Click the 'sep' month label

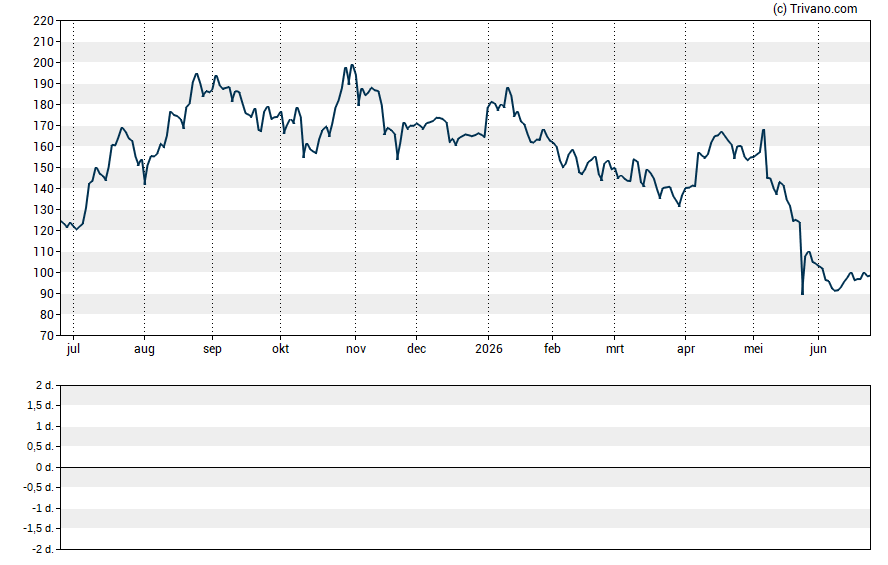(x=212, y=349)
